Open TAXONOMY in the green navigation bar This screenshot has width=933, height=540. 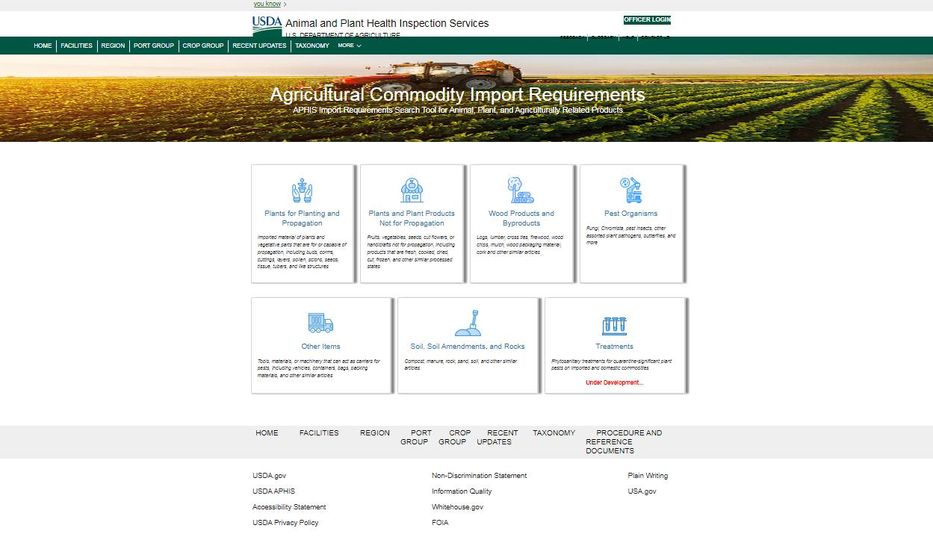312,46
